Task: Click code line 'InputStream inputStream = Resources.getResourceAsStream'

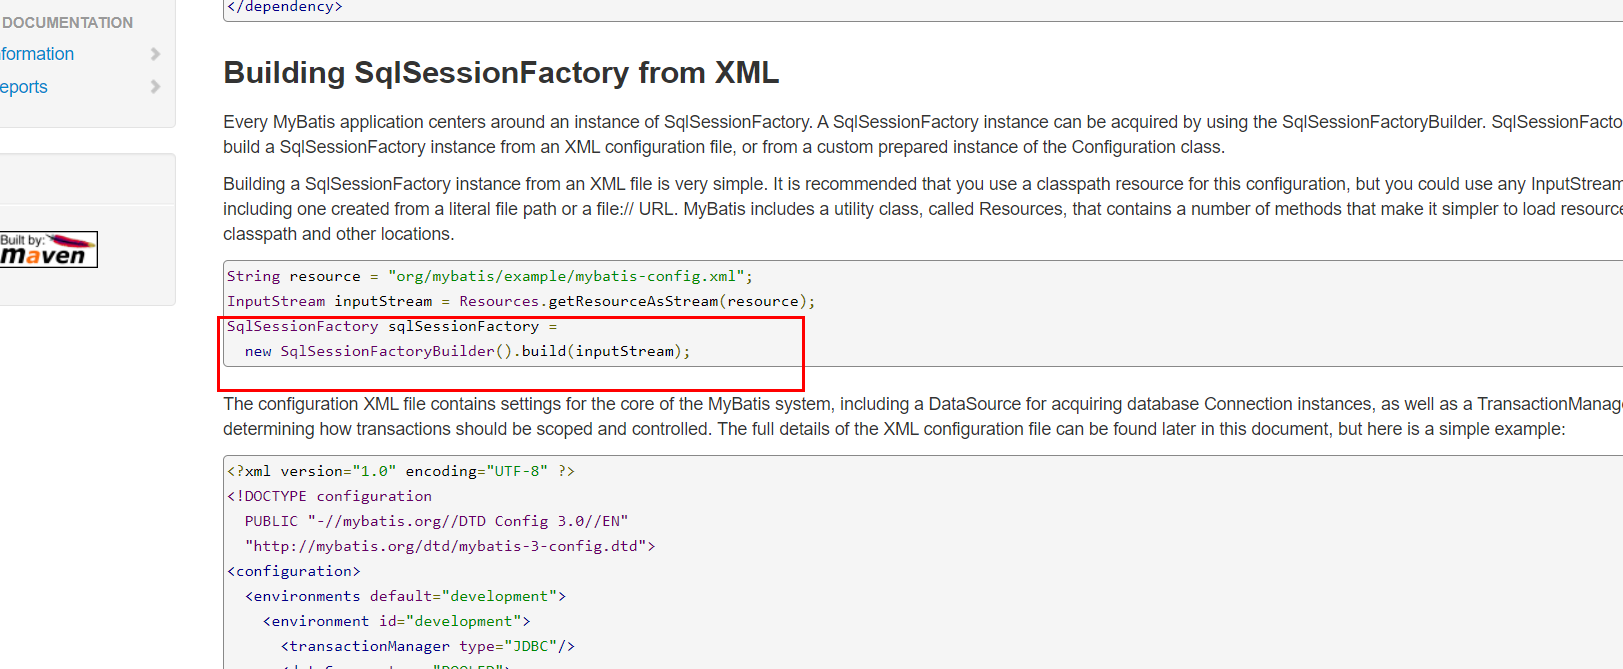Action: pyautogui.click(x=521, y=301)
